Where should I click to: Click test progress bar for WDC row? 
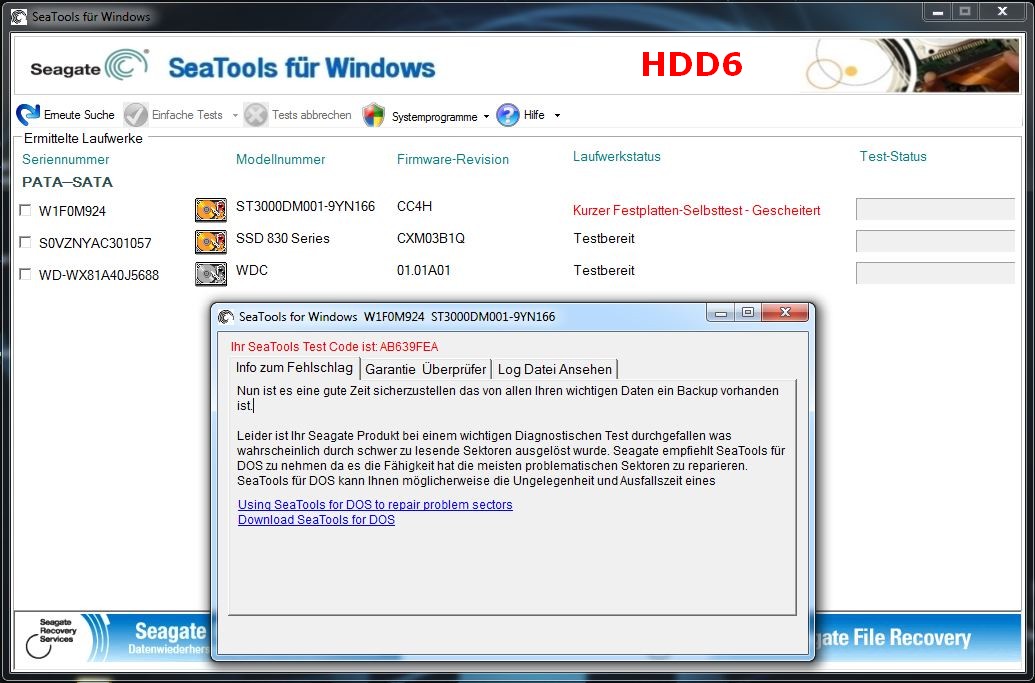pos(935,273)
